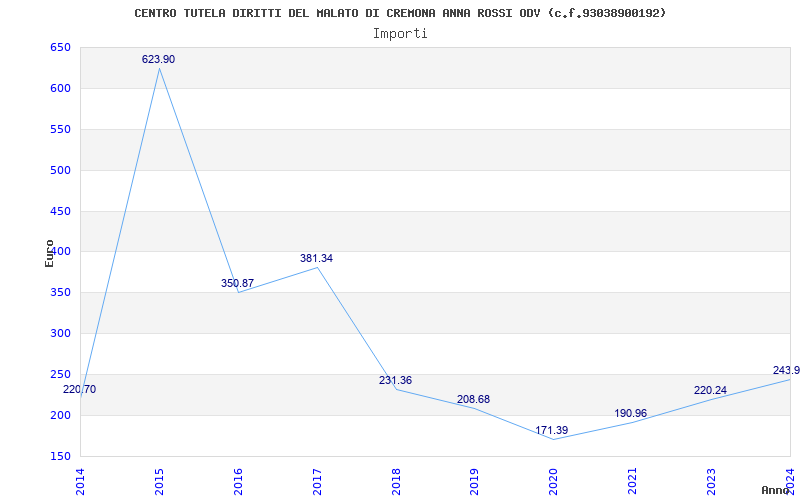Image resolution: width=800 pixels, height=500 pixels.
Task: Click the 171.39 lowest value label
Action: pyautogui.click(x=552, y=430)
